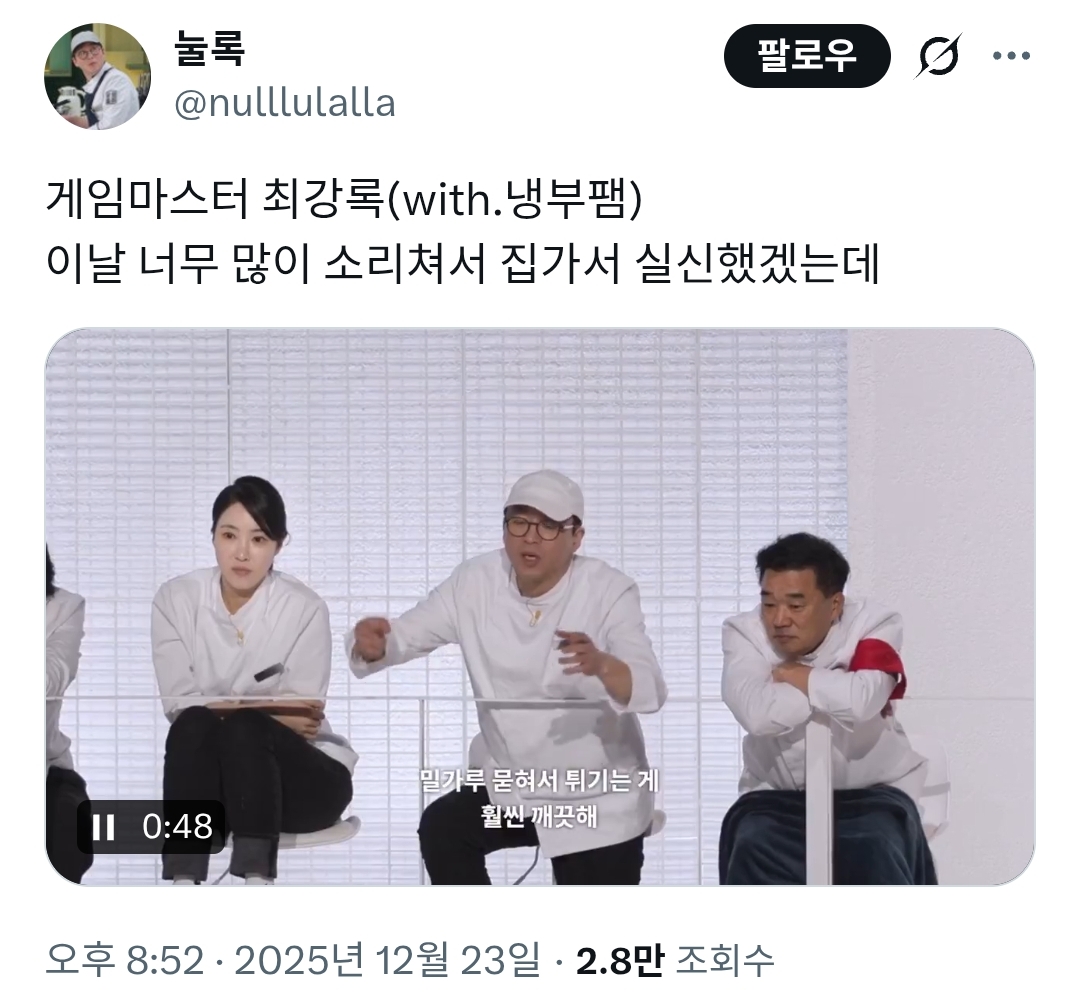This screenshot has width=1080, height=1005.
Task: Click the 0:48 remaining time label
Action: (x=177, y=827)
